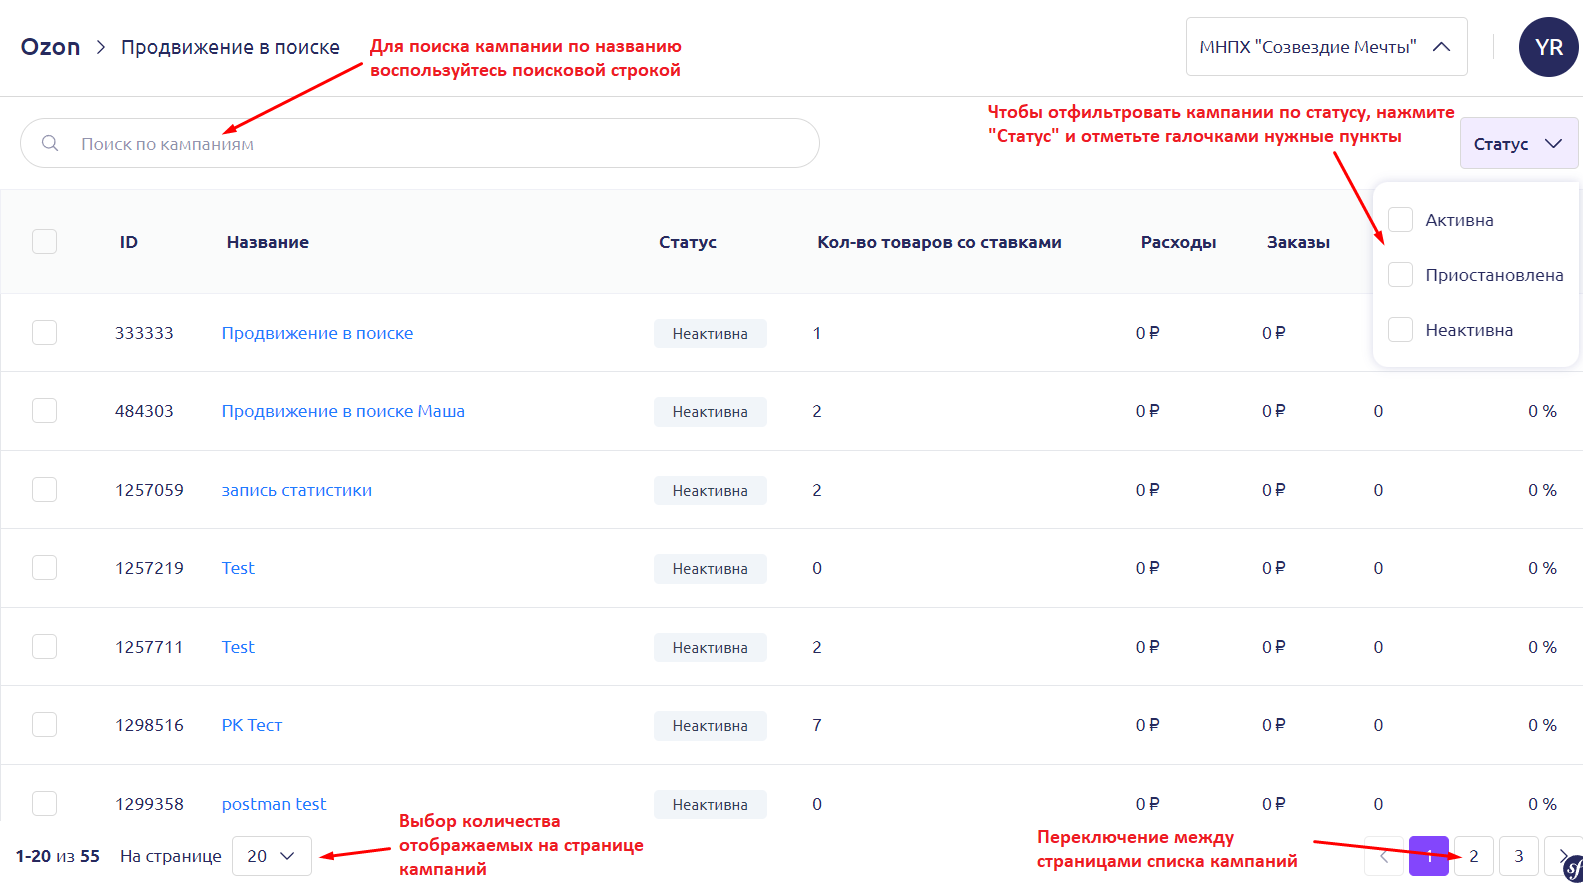Open the "РК Тест" campaign link
Screen dimensions: 1583x886
[x=252, y=725]
